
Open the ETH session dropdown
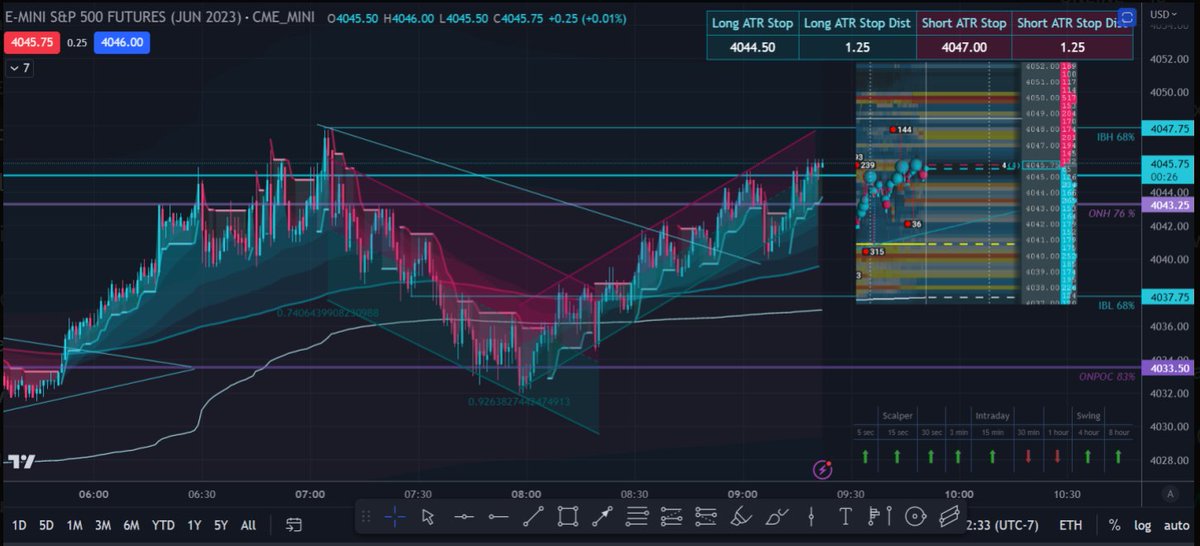1070,524
